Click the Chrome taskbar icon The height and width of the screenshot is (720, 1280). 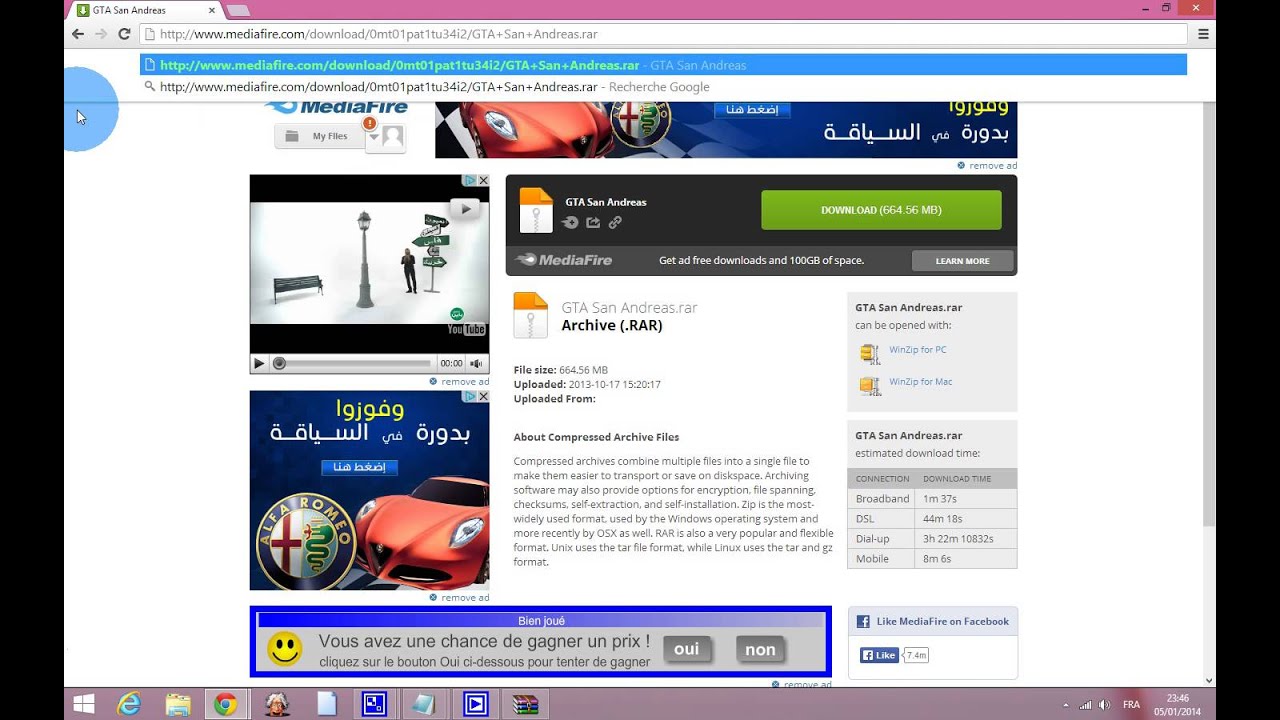coord(226,704)
